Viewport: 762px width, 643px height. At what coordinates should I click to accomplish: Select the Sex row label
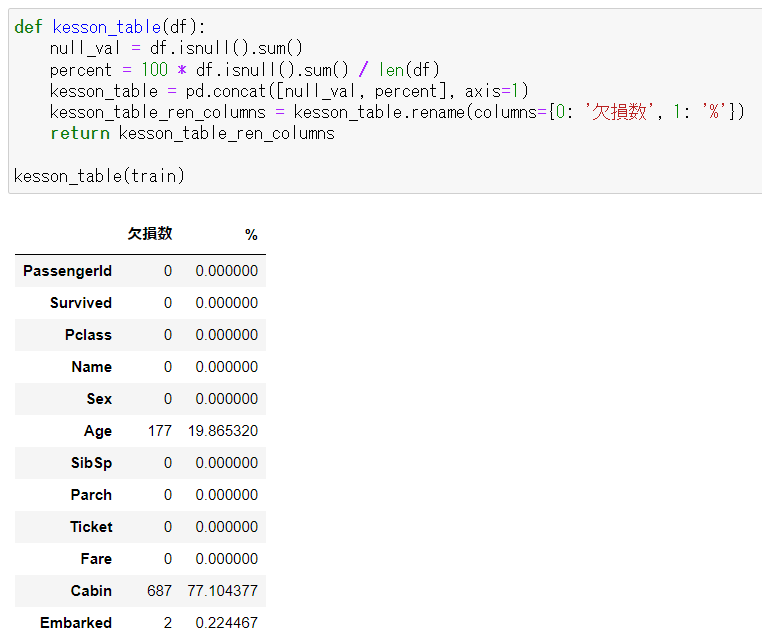pos(99,399)
